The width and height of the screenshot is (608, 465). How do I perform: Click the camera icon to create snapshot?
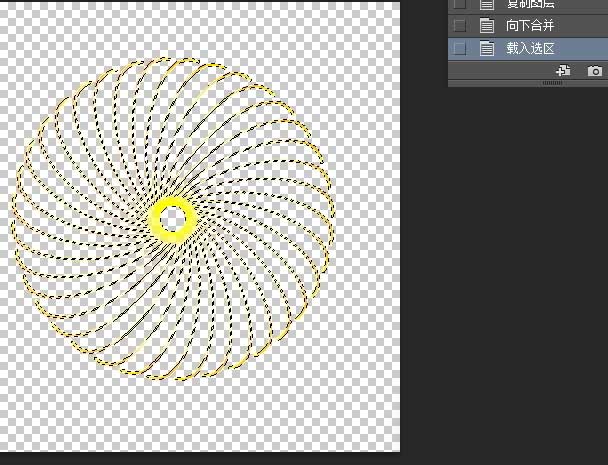(x=595, y=71)
